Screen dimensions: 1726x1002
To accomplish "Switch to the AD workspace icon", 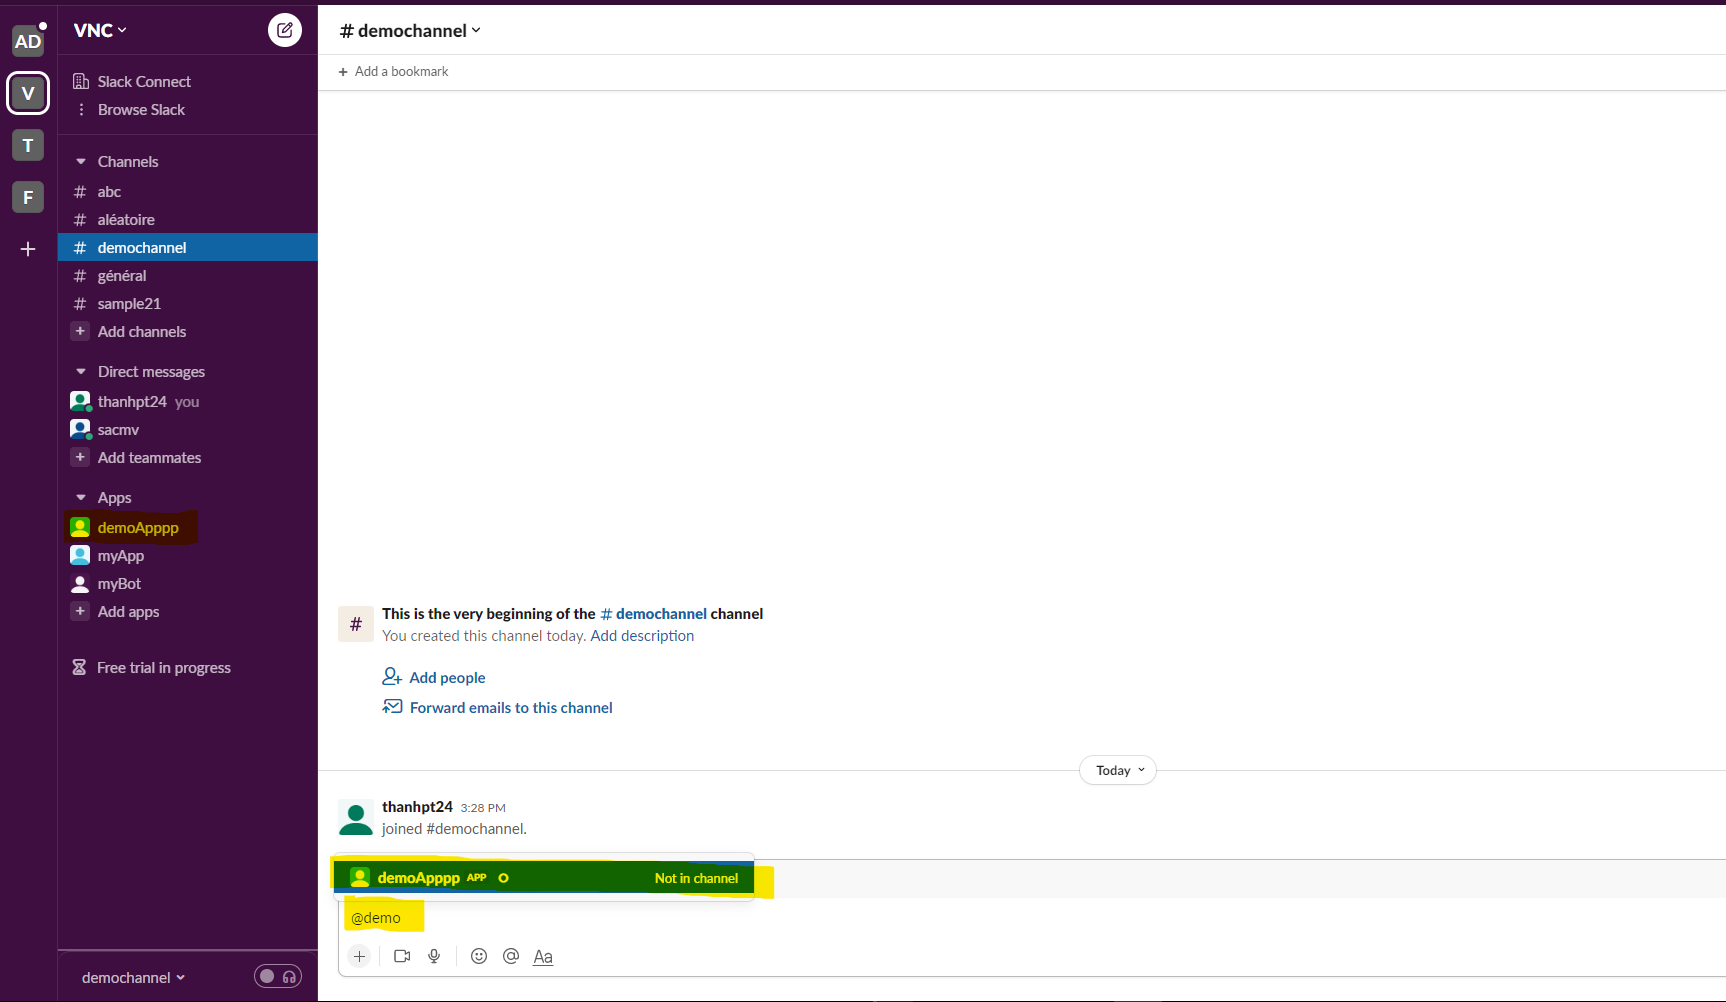I will tap(28, 41).
